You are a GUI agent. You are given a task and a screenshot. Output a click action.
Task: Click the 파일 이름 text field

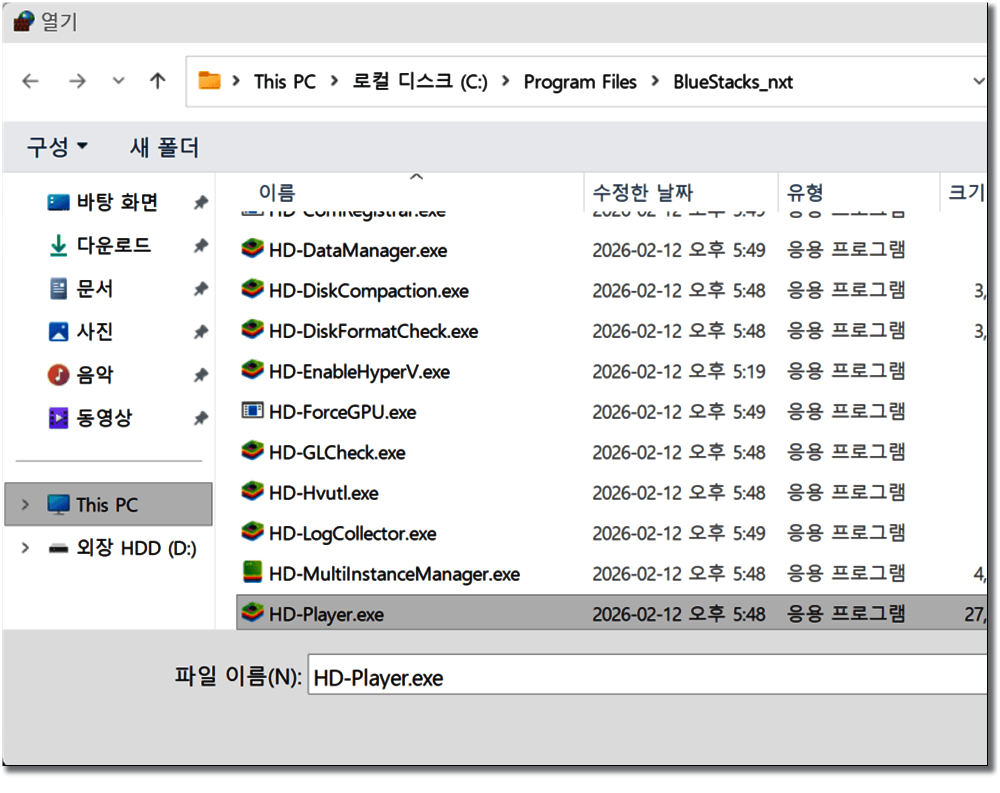click(647, 675)
